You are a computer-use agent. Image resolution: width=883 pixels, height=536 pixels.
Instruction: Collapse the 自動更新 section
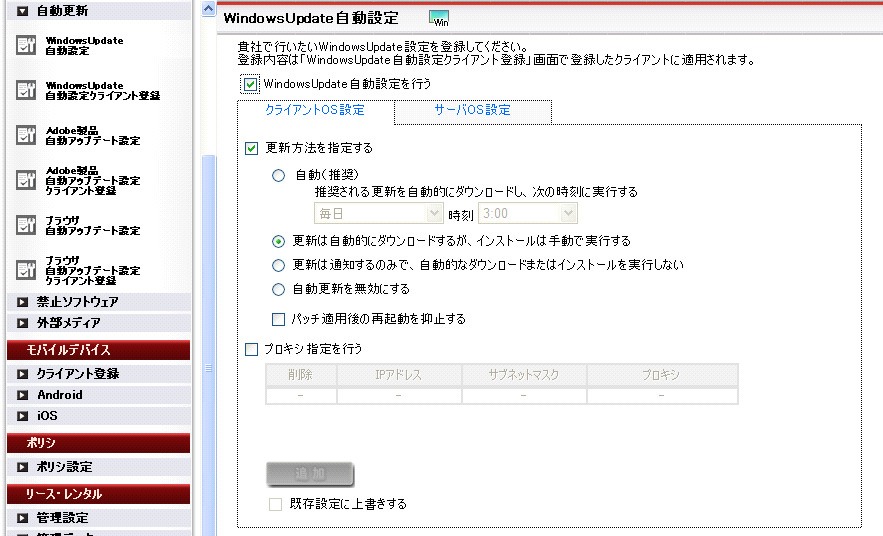click(x=23, y=11)
